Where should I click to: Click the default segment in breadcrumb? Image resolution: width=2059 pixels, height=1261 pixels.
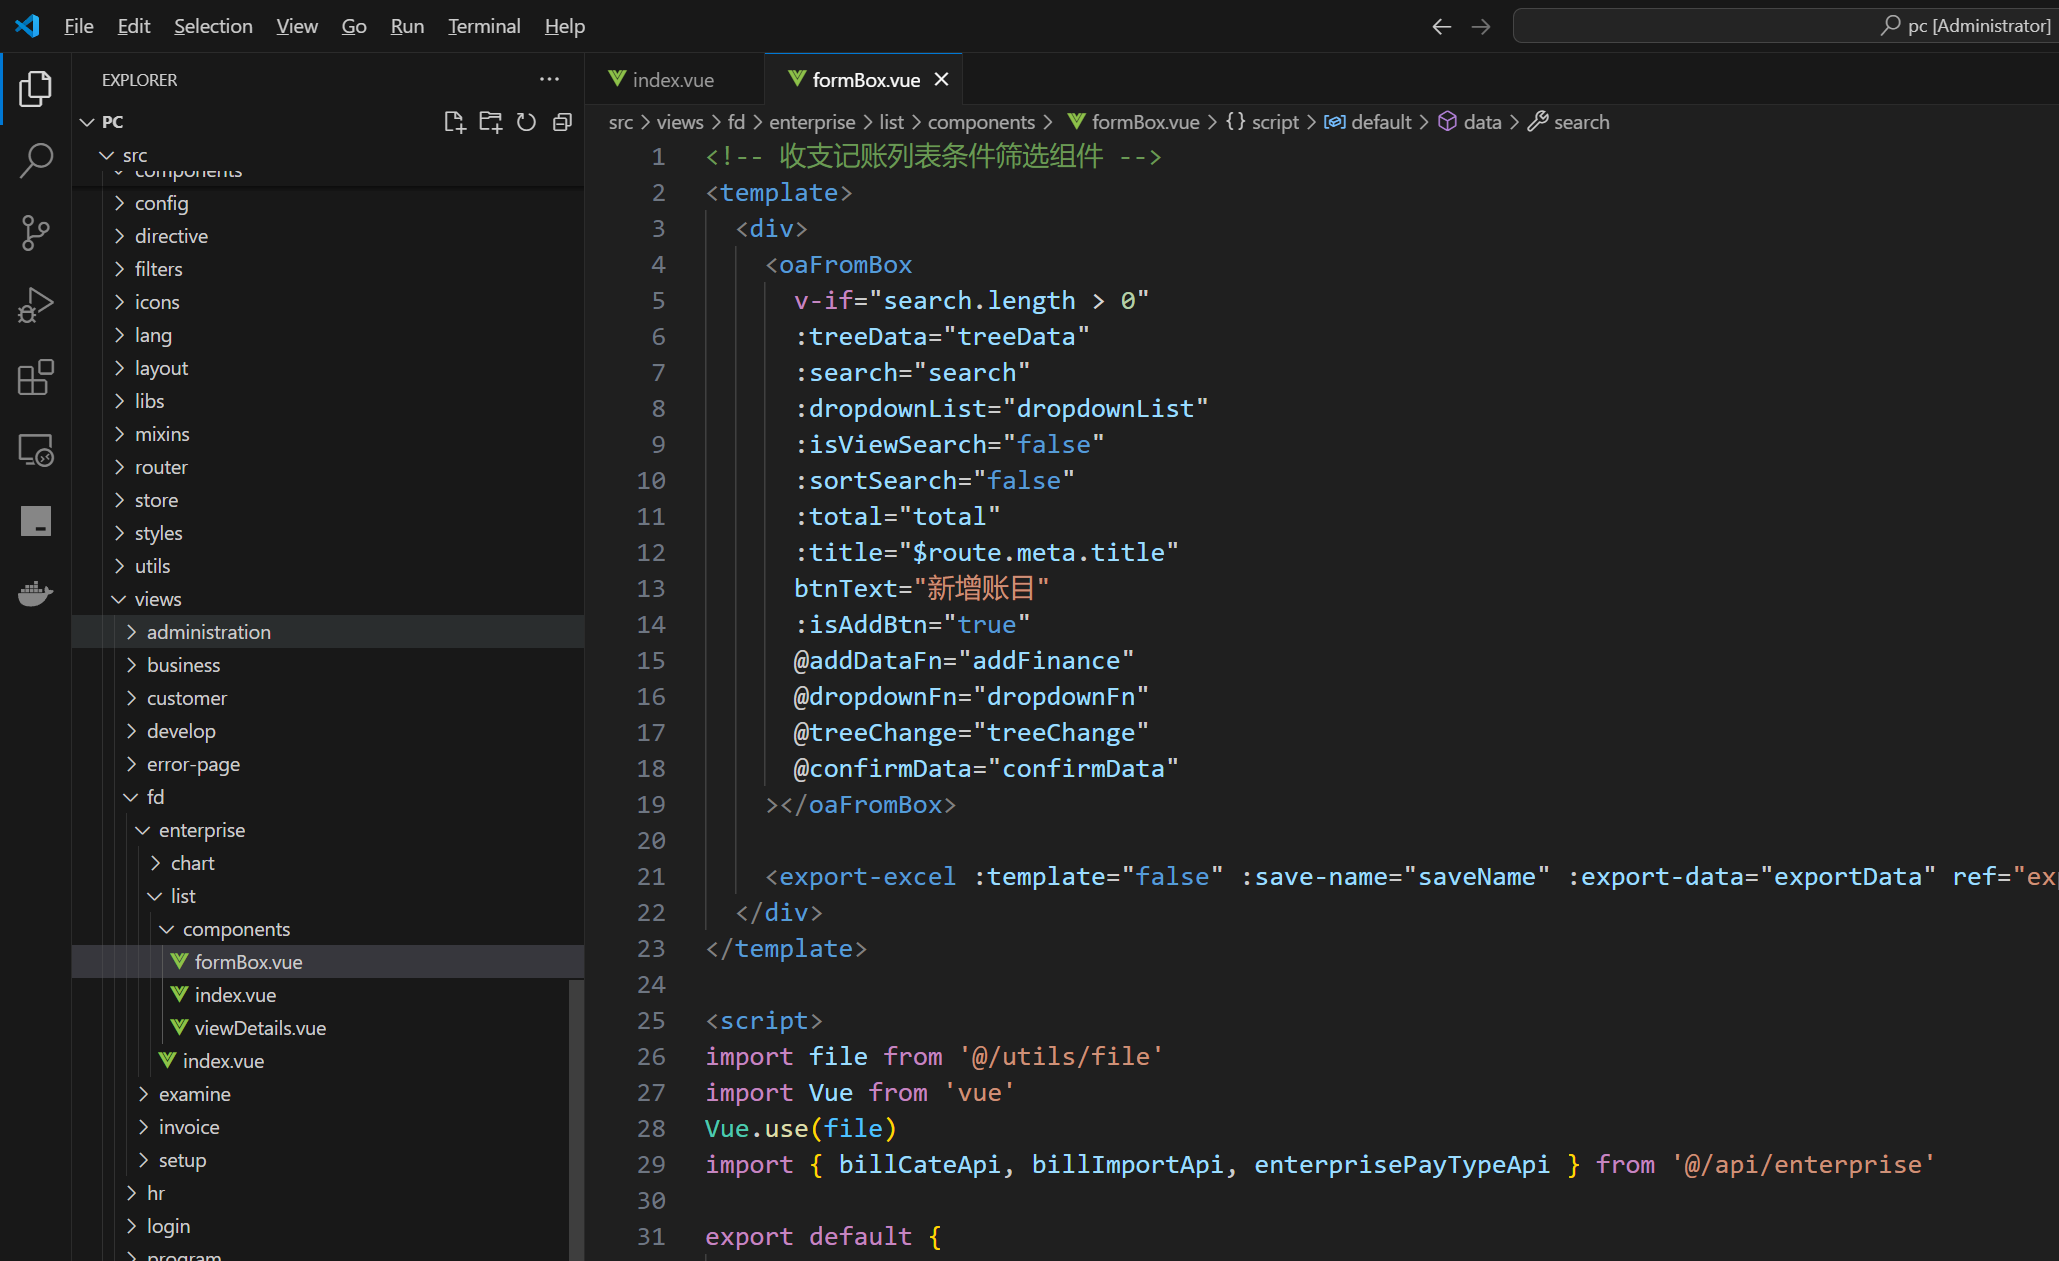[x=1381, y=122]
